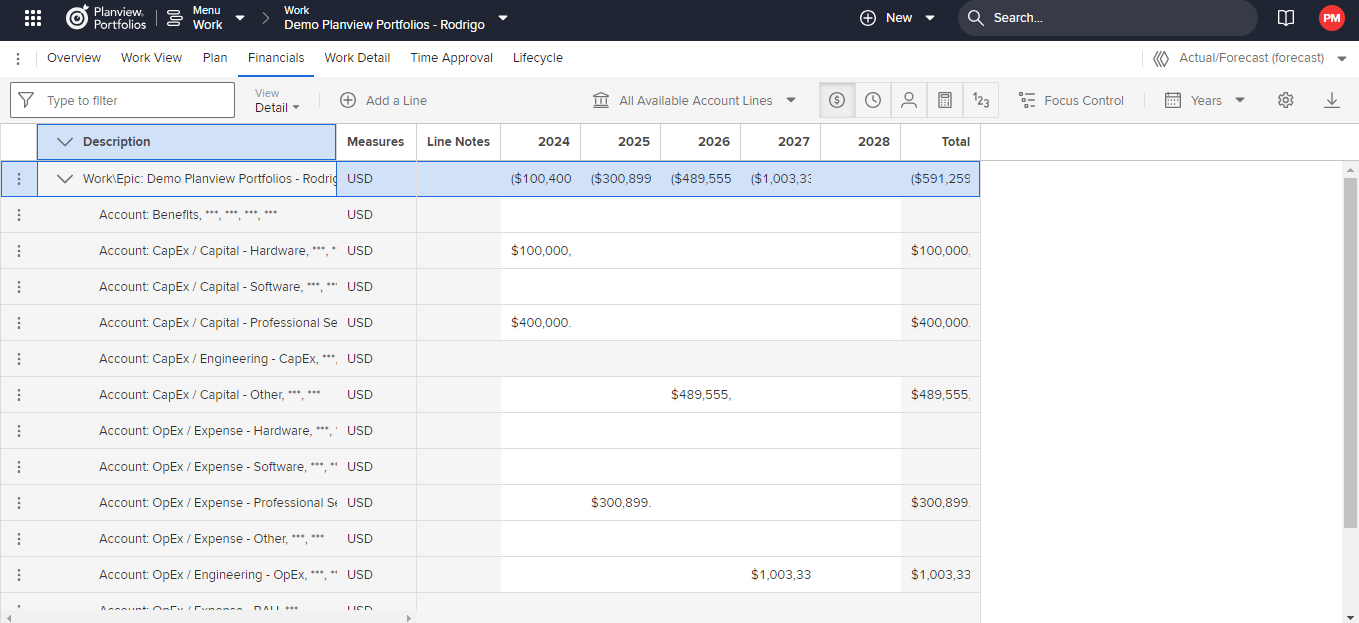Open the Menu Work dropdown

coord(205,18)
